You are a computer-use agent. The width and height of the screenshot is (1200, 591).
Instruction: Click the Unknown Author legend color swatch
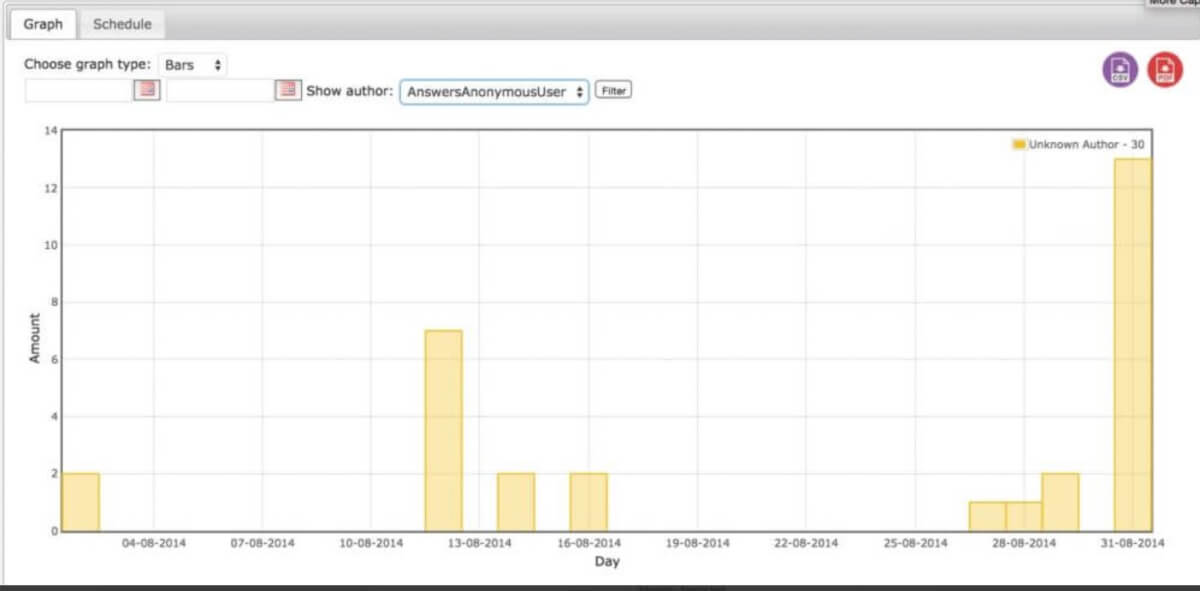coord(1019,145)
